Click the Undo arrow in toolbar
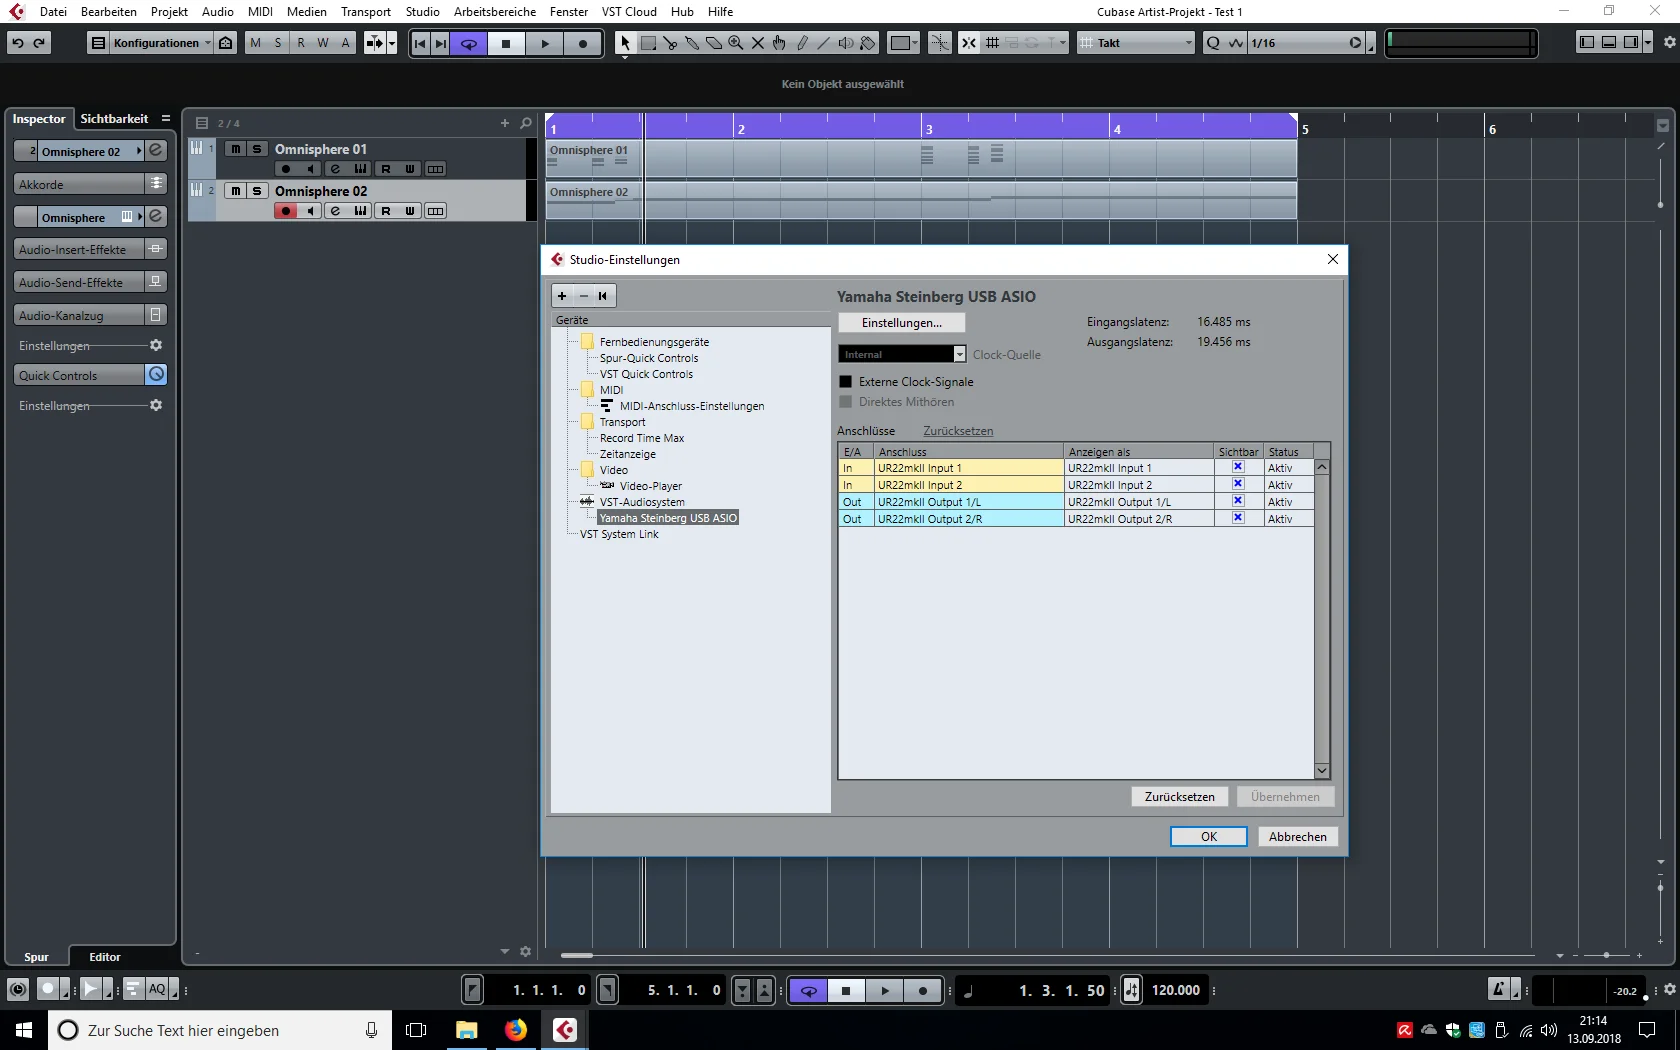This screenshot has width=1680, height=1050. click(17, 43)
